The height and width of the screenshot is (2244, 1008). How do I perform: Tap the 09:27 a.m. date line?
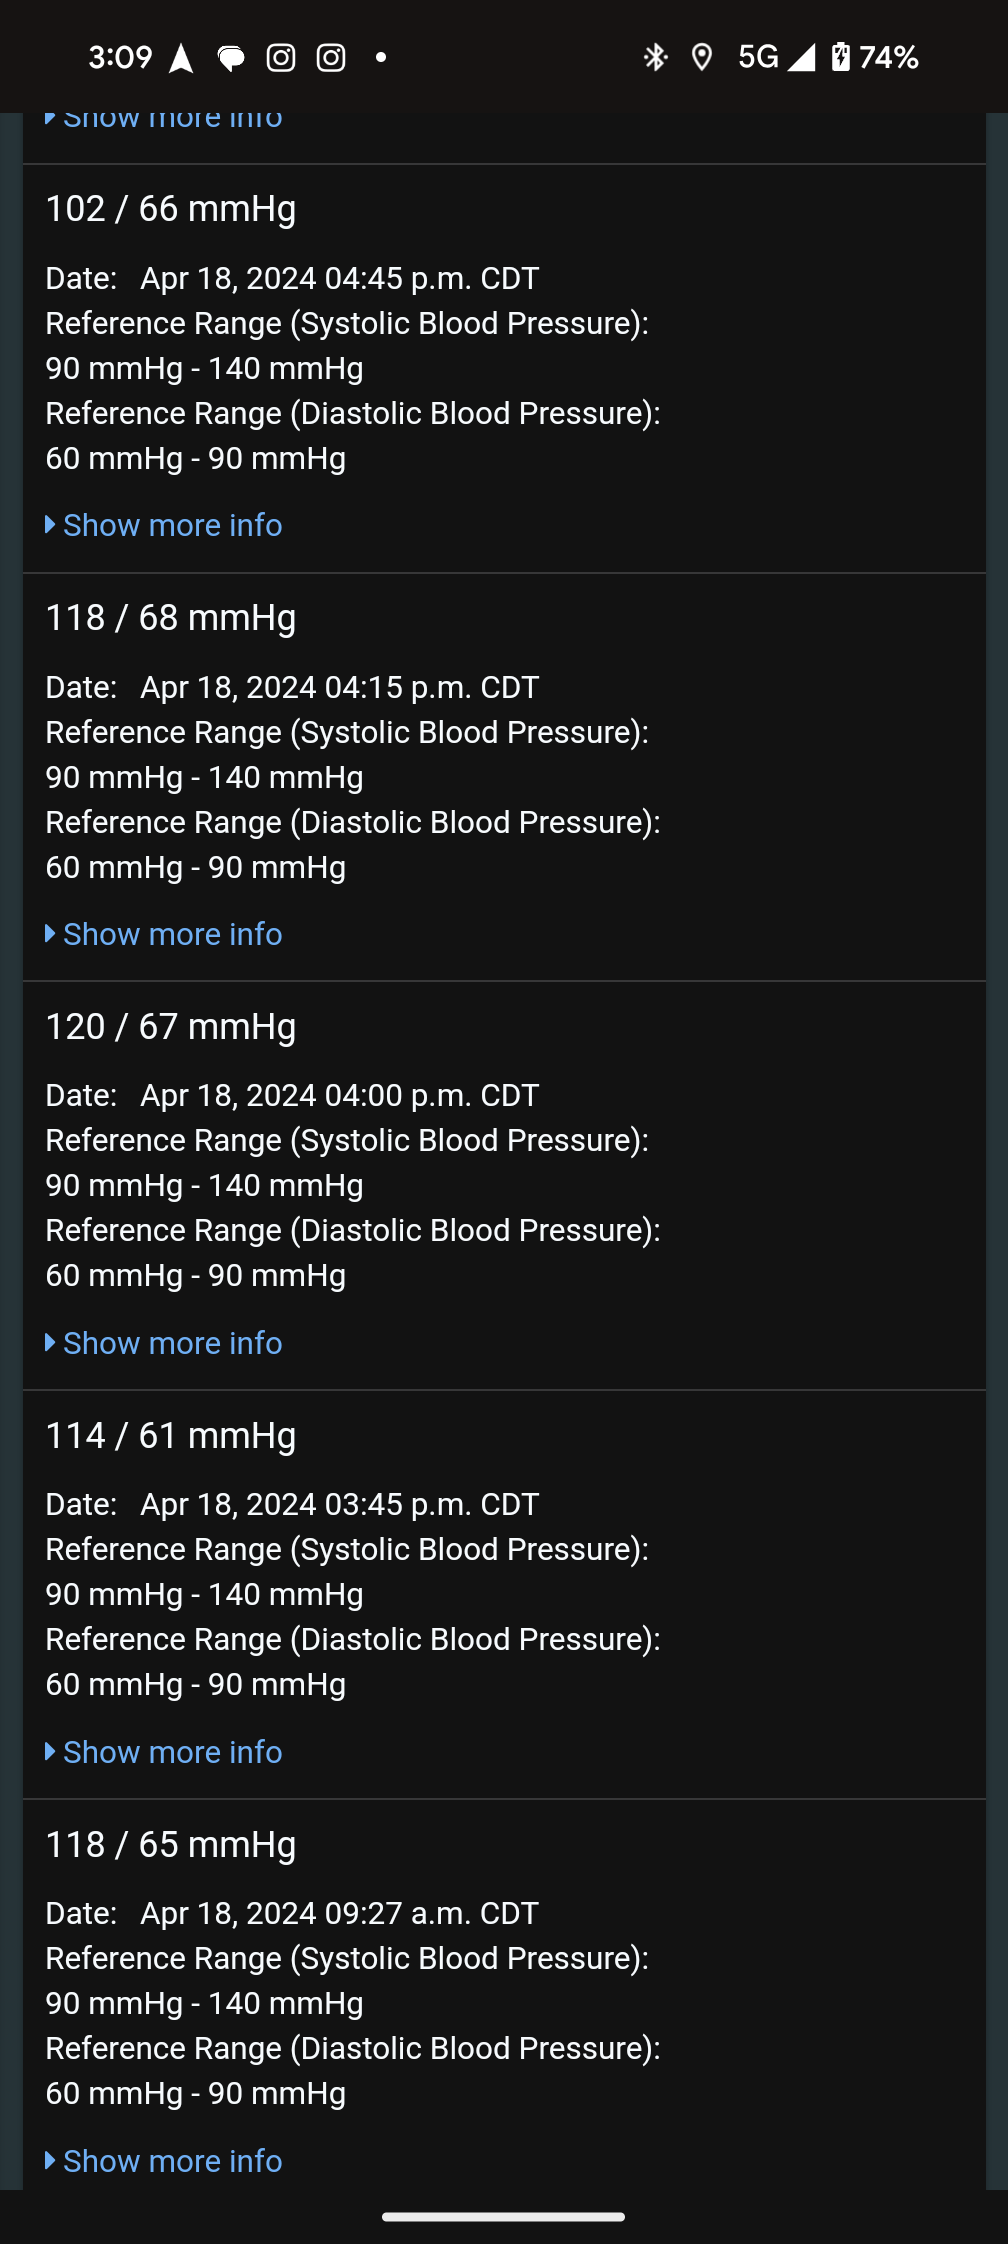tap(292, 1913)
